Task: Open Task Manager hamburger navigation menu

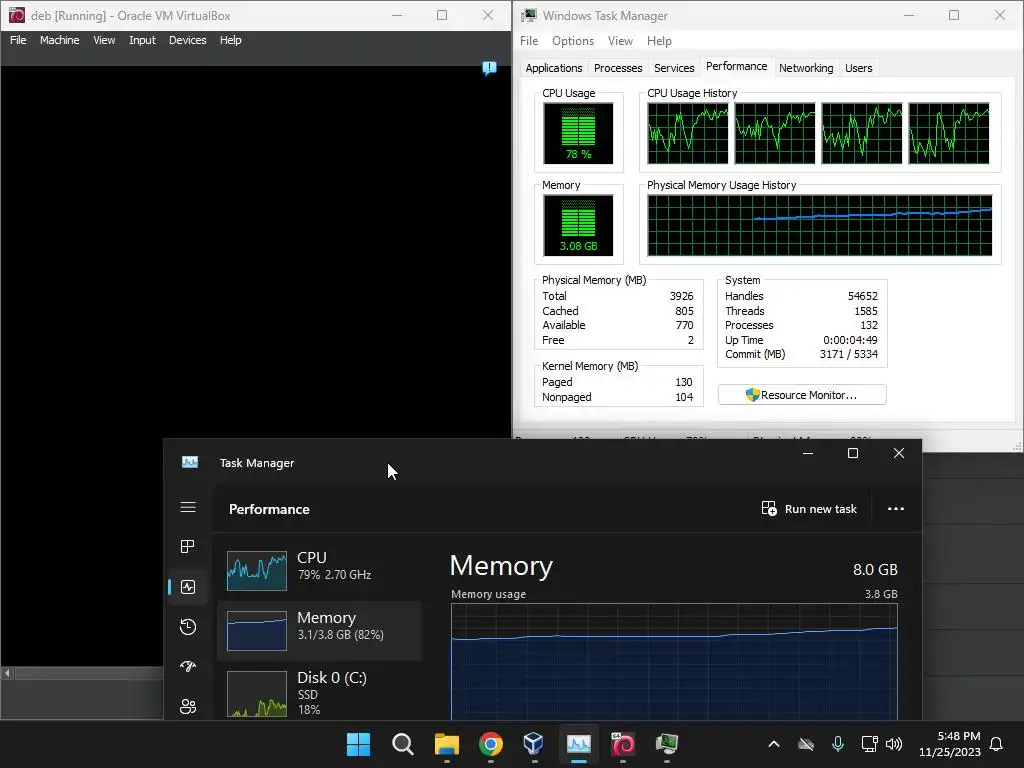Action: 188,507
